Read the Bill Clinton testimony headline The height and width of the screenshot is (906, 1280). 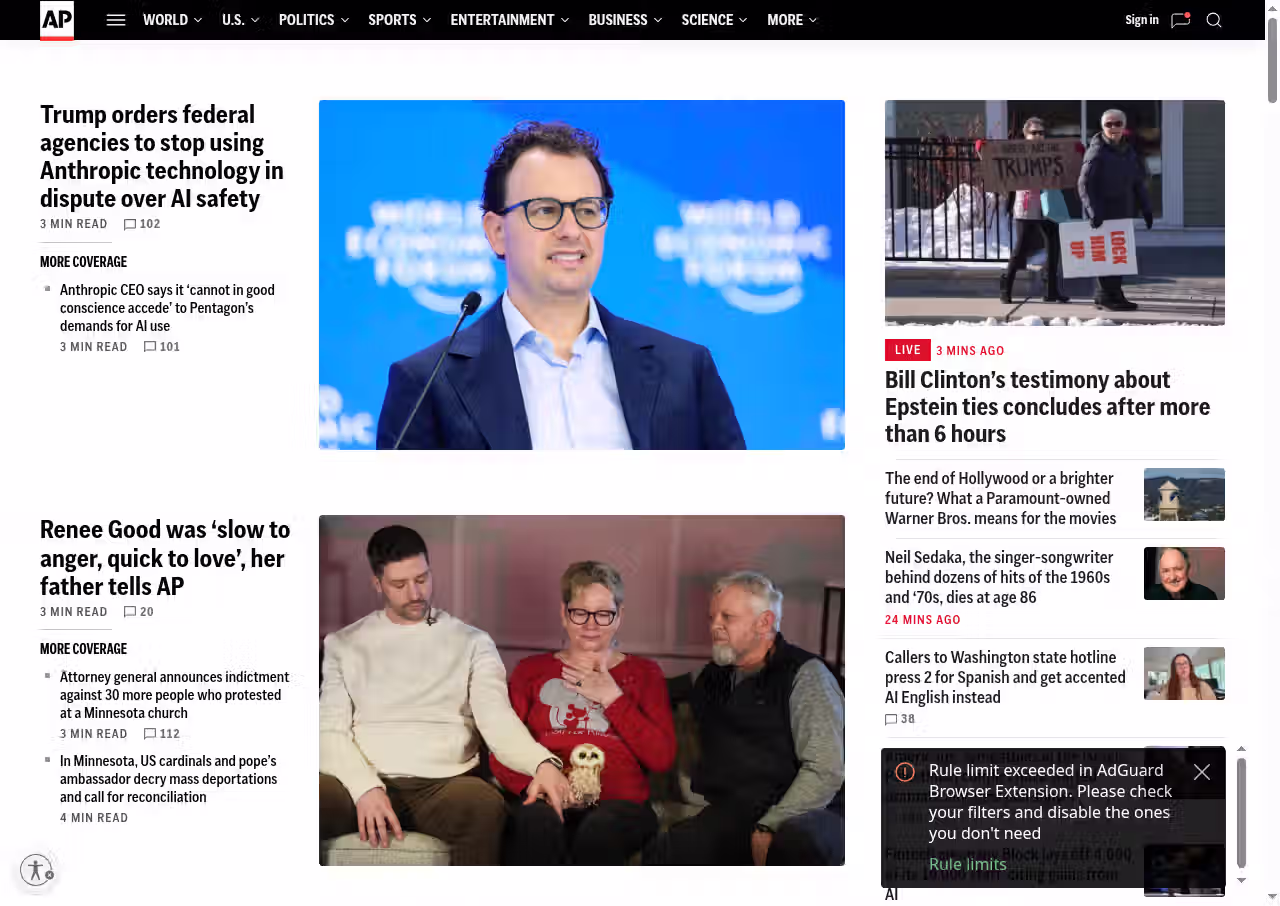click(x=1047, y=406)
